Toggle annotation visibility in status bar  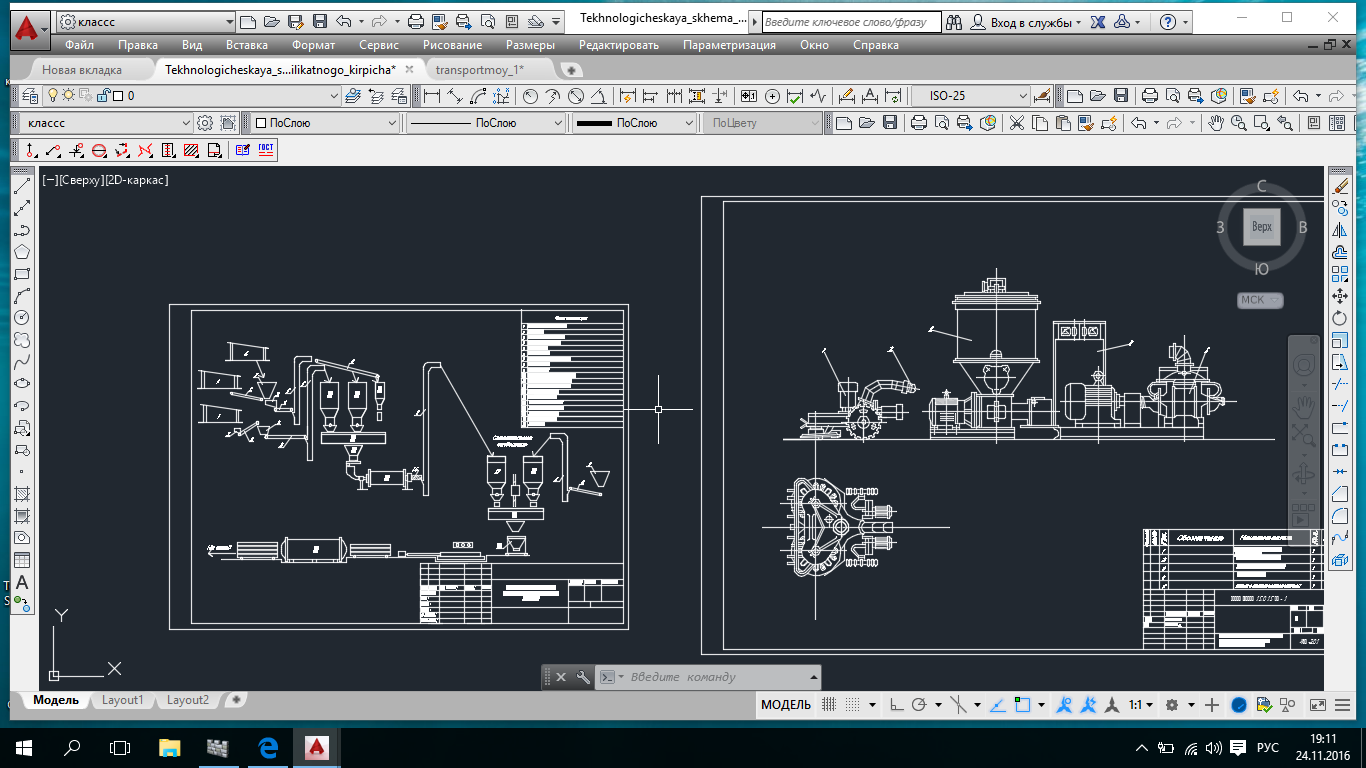point(1064,705)
